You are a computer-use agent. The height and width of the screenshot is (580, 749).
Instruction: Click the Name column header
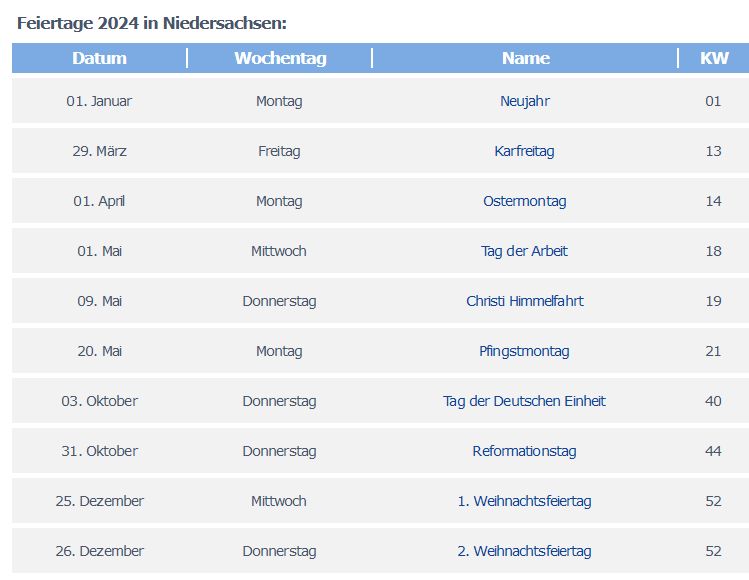525,58
